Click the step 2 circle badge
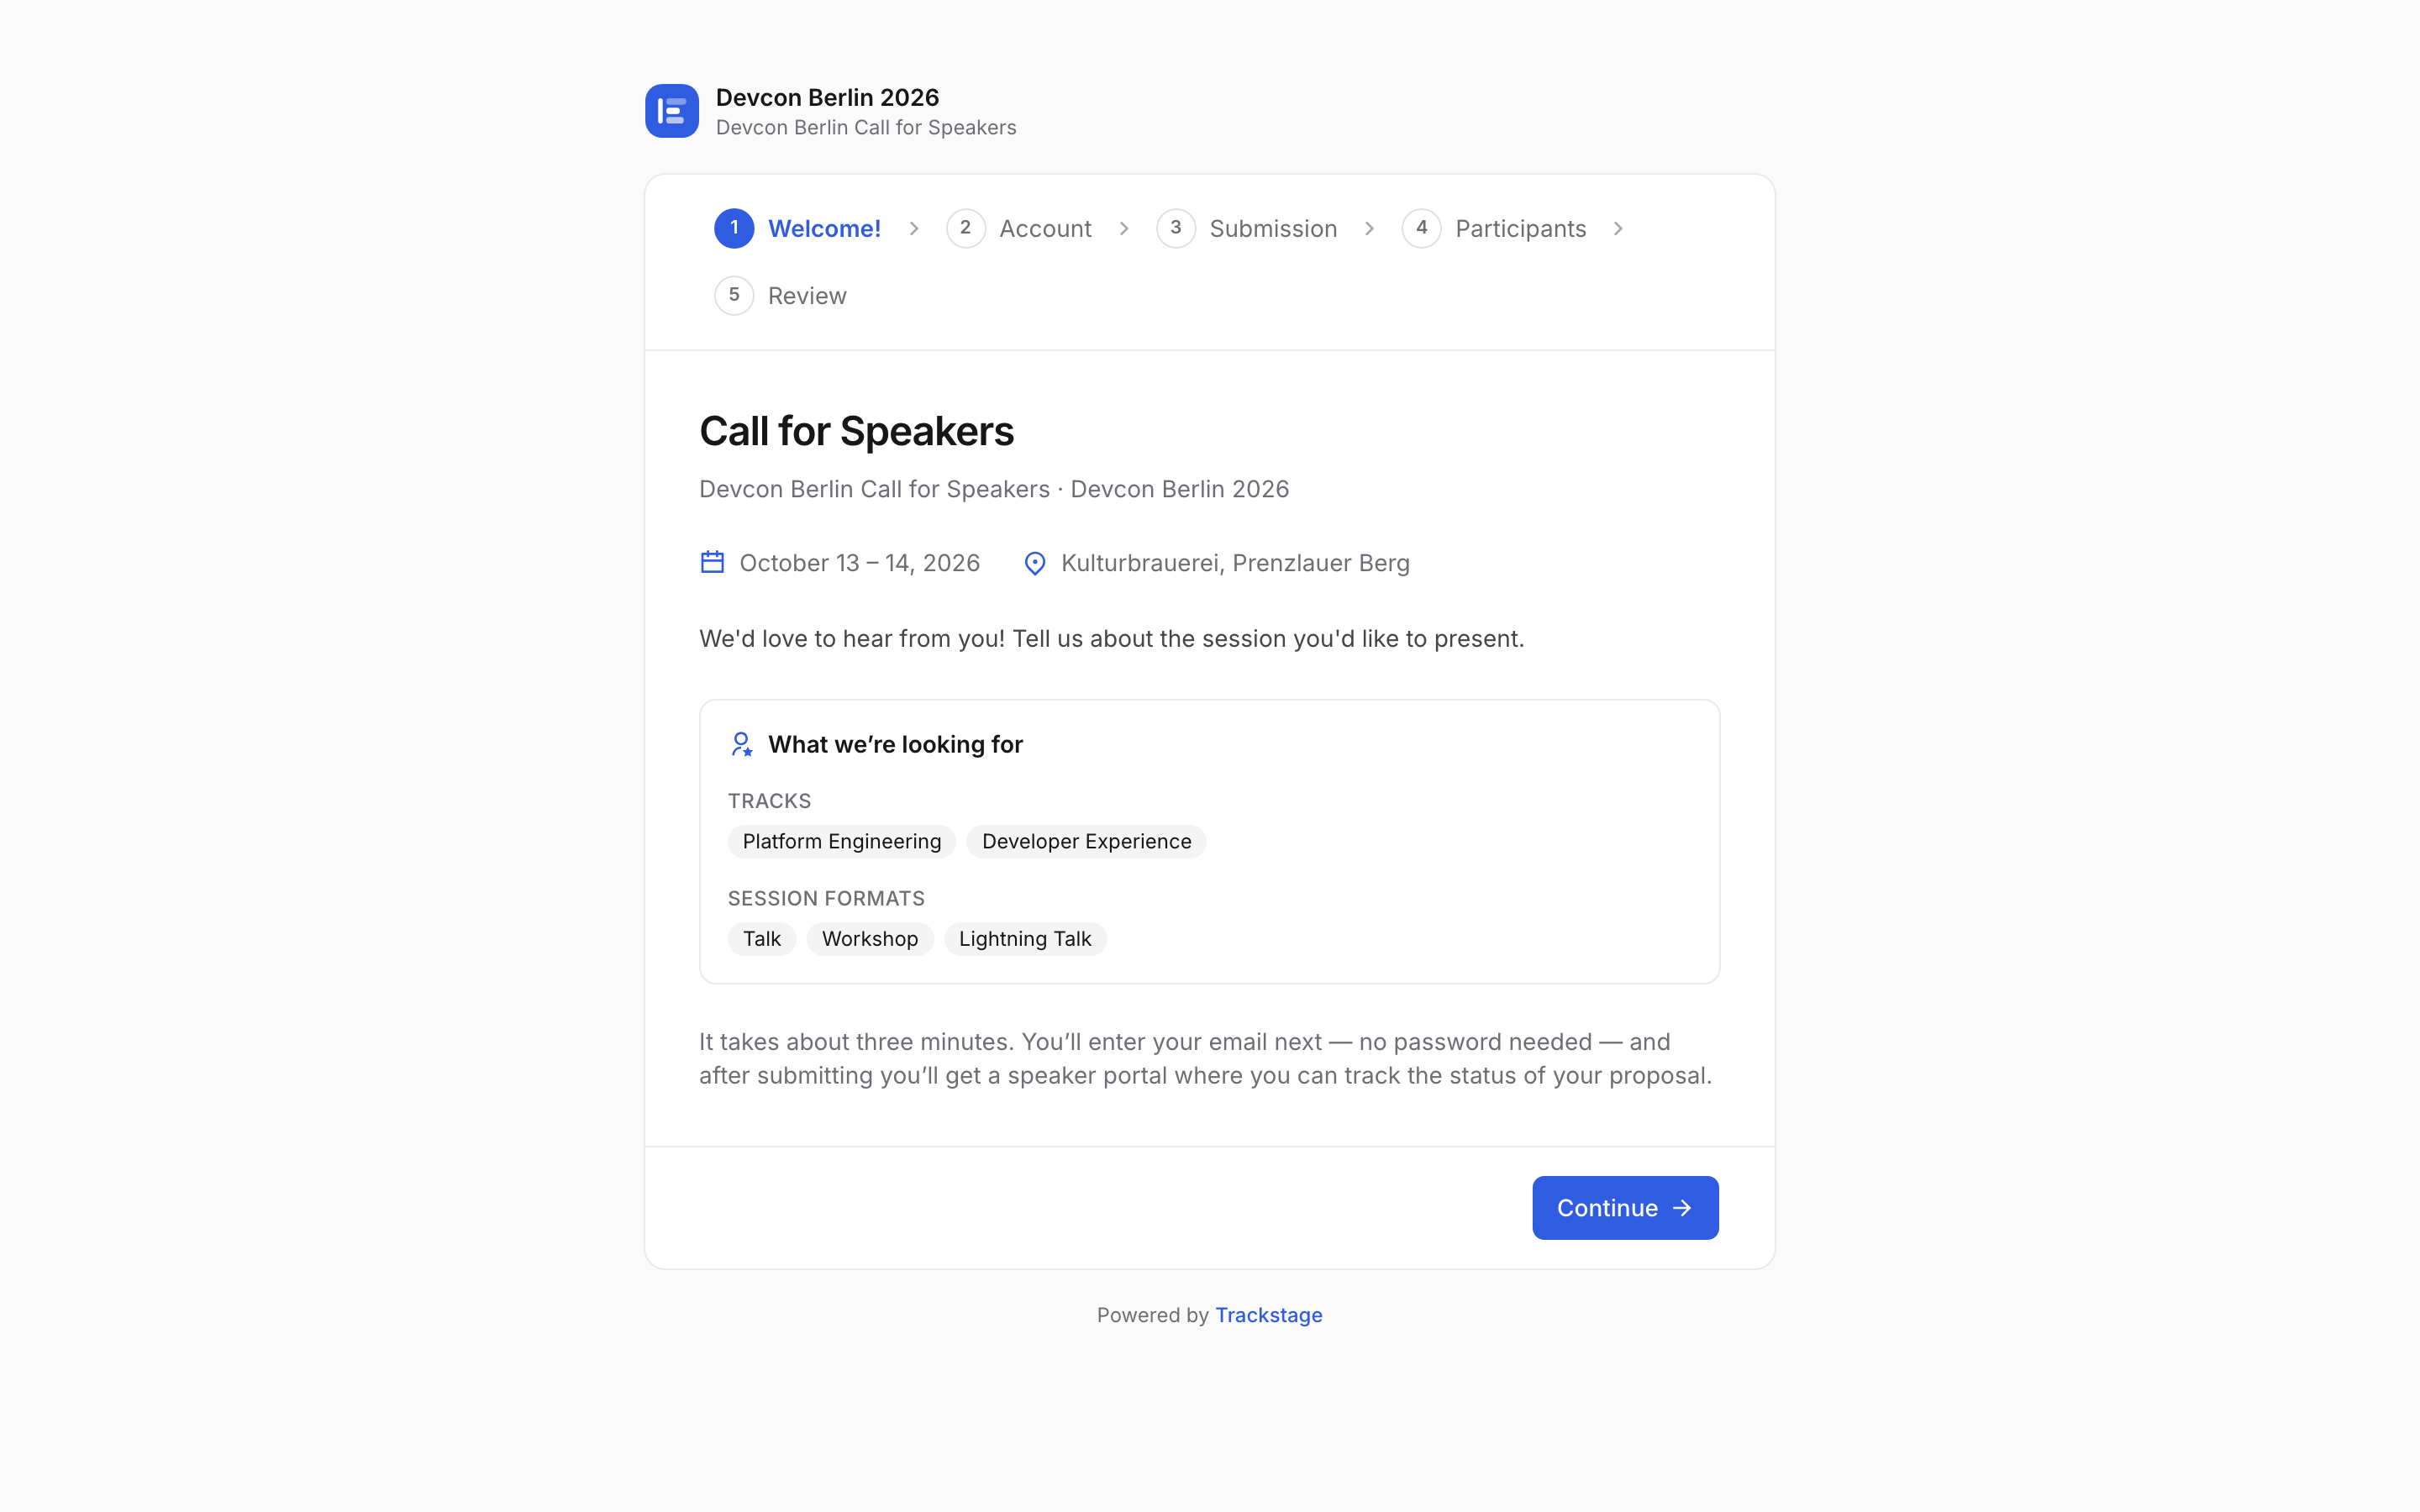This screenshot has width=2420, height=1512. point(965,228)
